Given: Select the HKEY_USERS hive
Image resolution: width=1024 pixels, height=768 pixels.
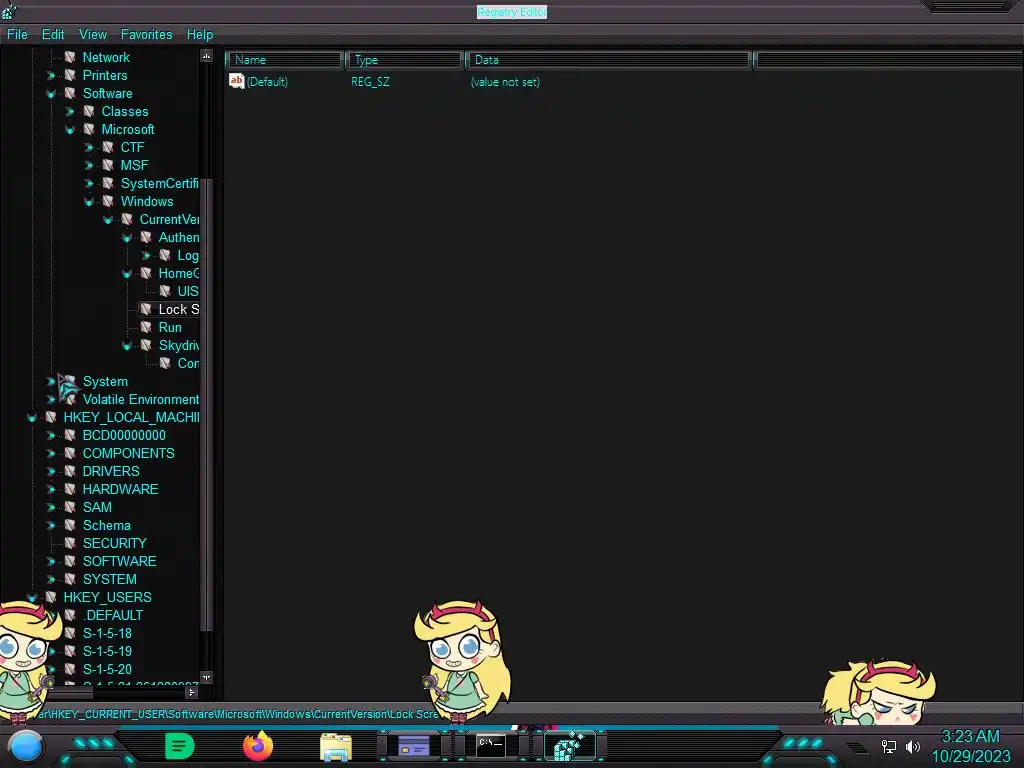Looking at the screenshot, I should [107, 598].
